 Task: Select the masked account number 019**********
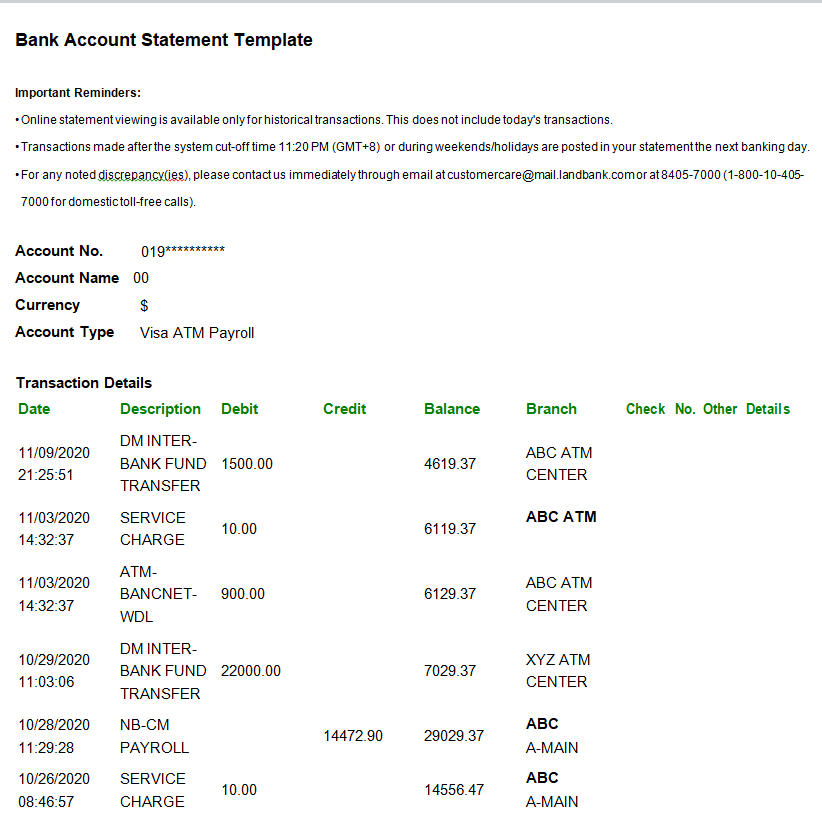pyautogui.click(x=182, y=252)
